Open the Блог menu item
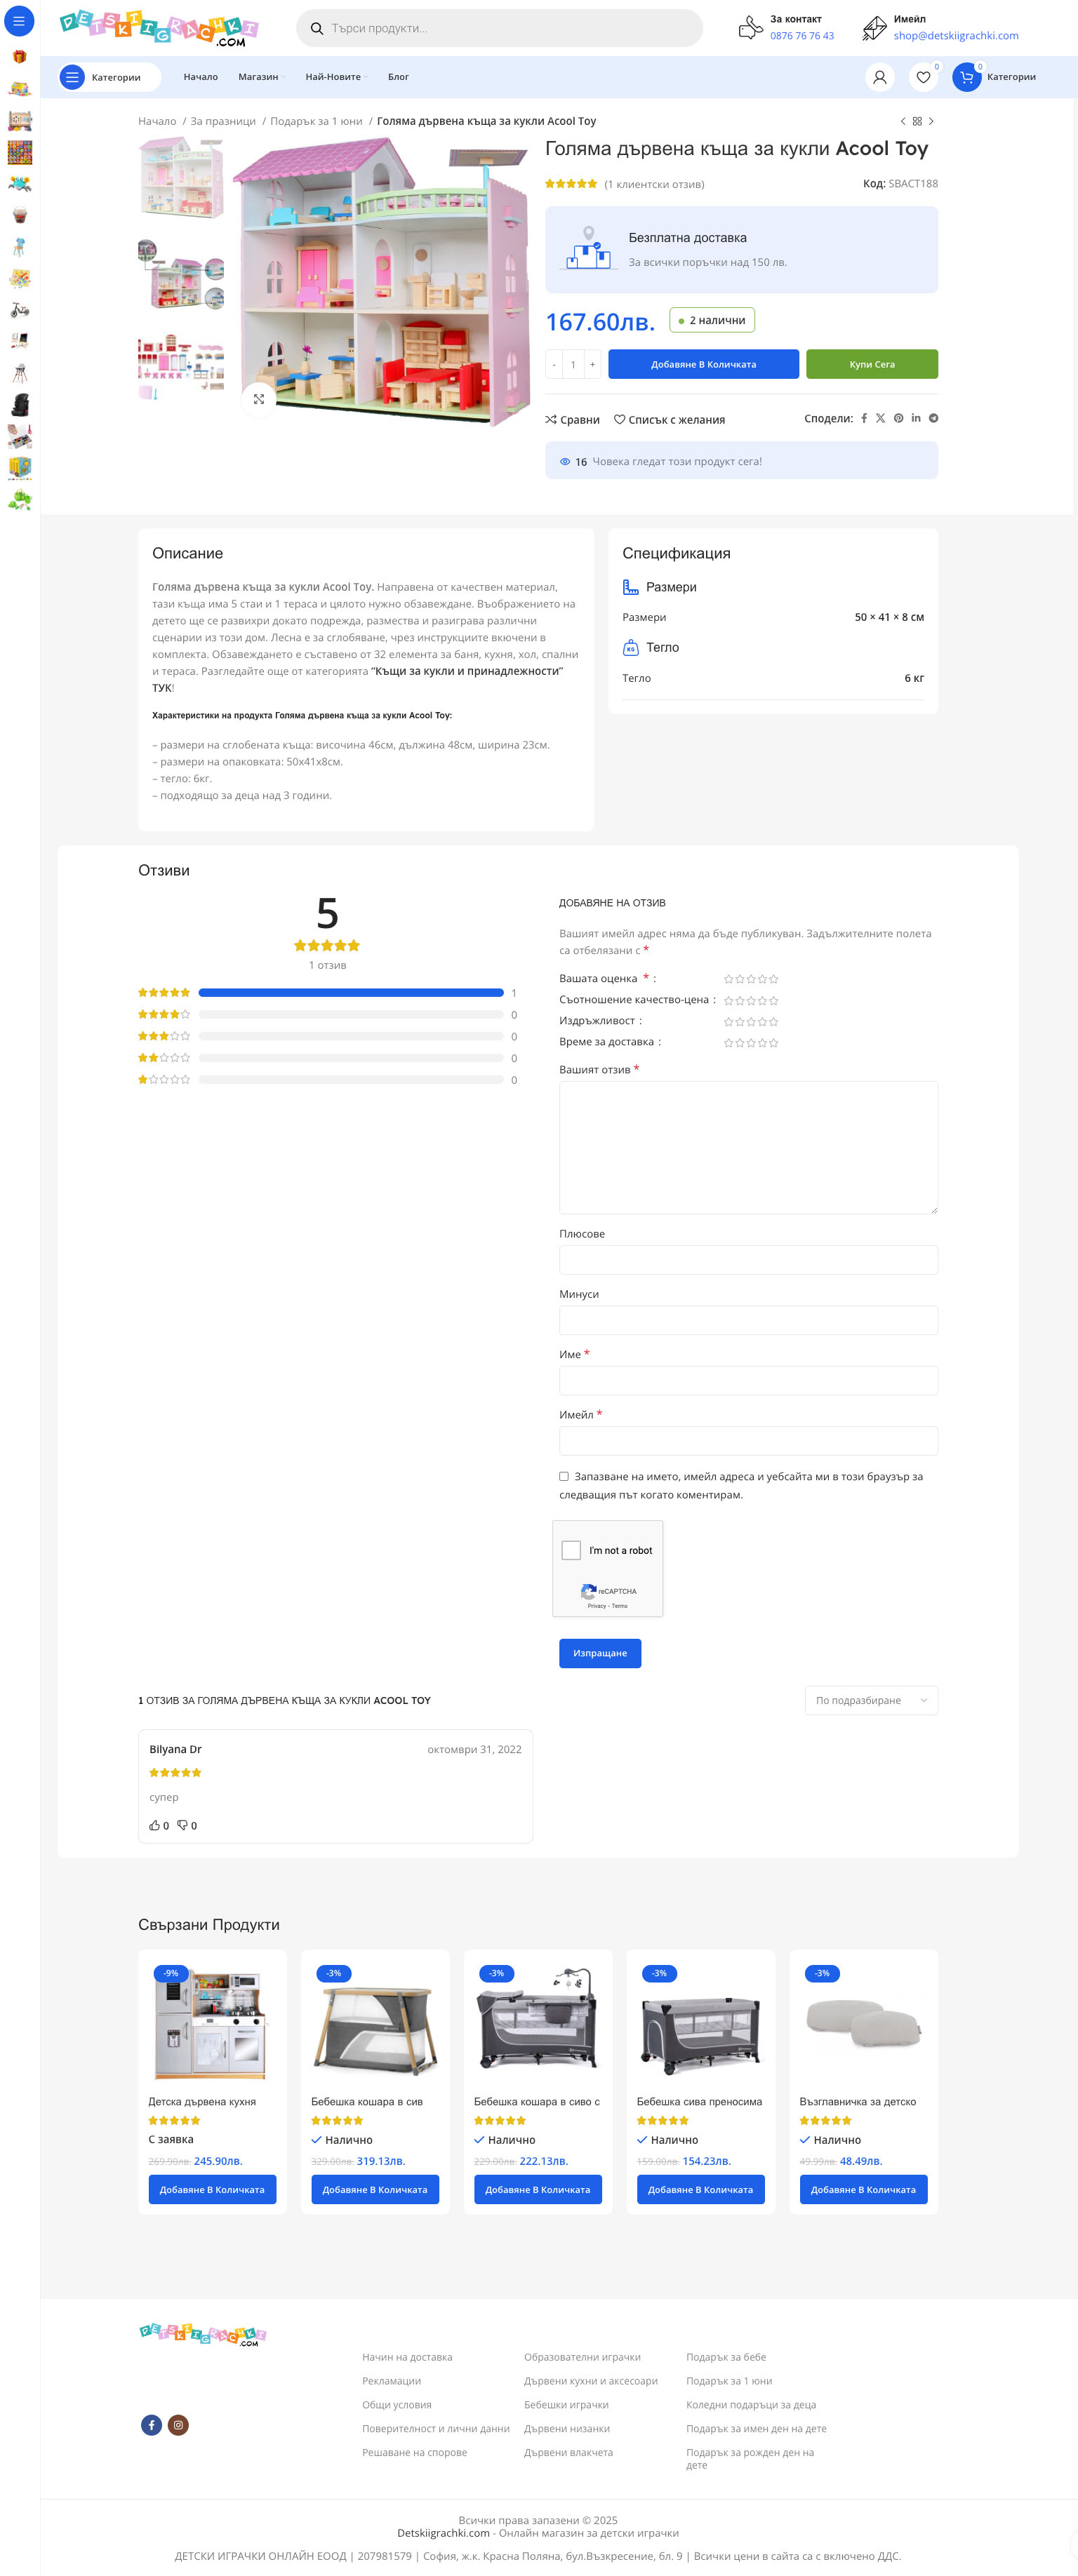The image size is (1078, 2576). 398,77
